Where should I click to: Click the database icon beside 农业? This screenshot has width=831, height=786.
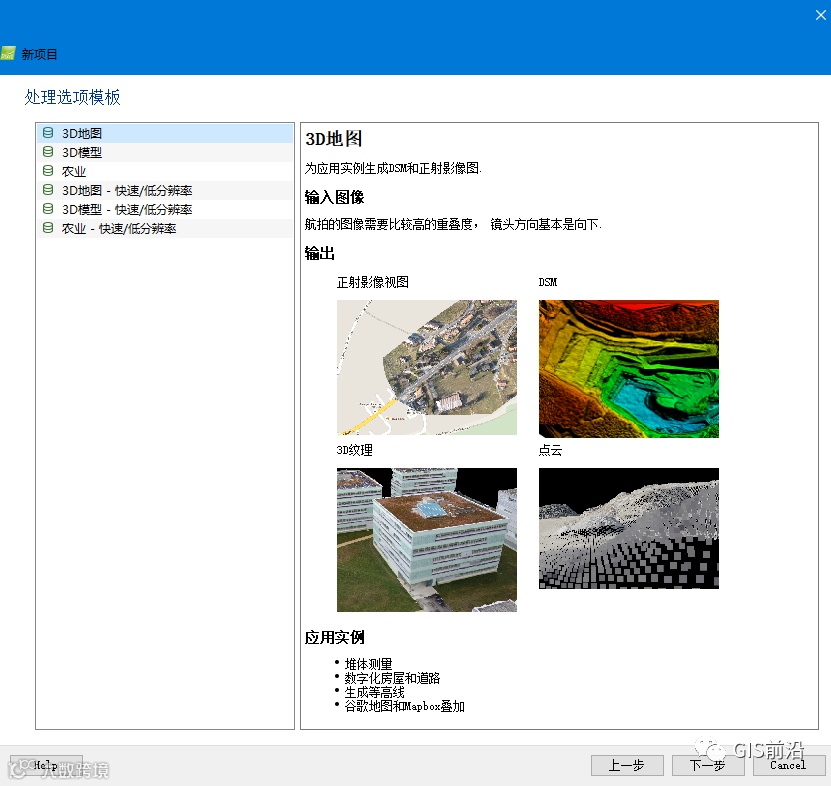pyautogui.click(x=48, y=171)
